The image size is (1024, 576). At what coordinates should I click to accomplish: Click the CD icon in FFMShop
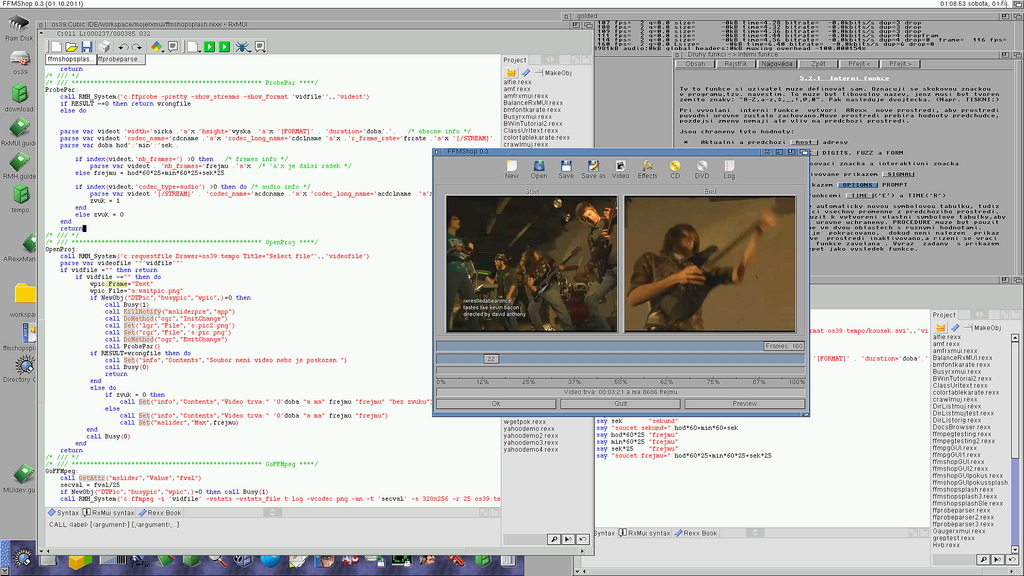[675, 169]
